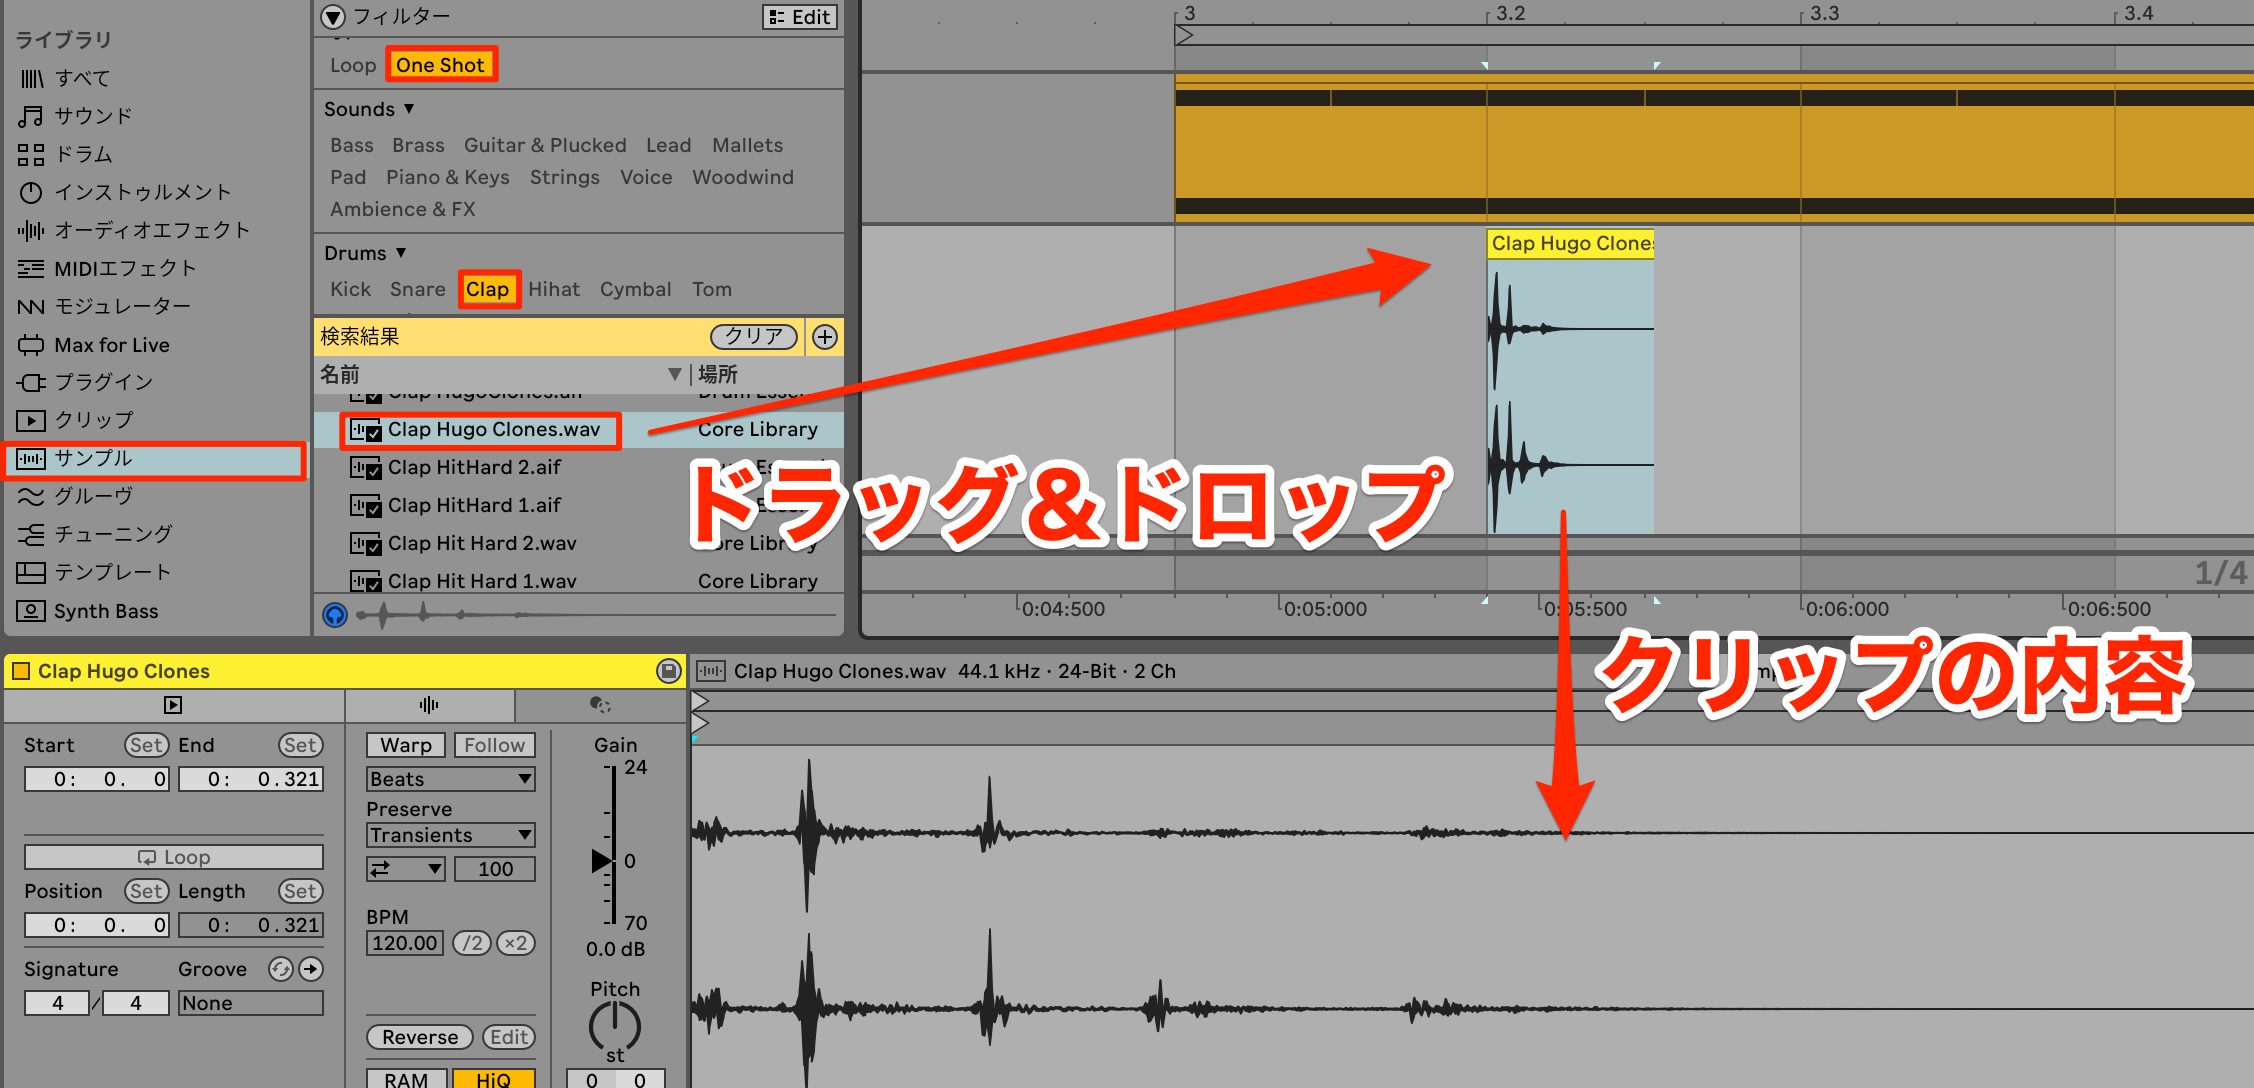This screenshot has height=1088, width=2254.
Task: Click the Set button next to Length
Action: (x=300, y=891)
